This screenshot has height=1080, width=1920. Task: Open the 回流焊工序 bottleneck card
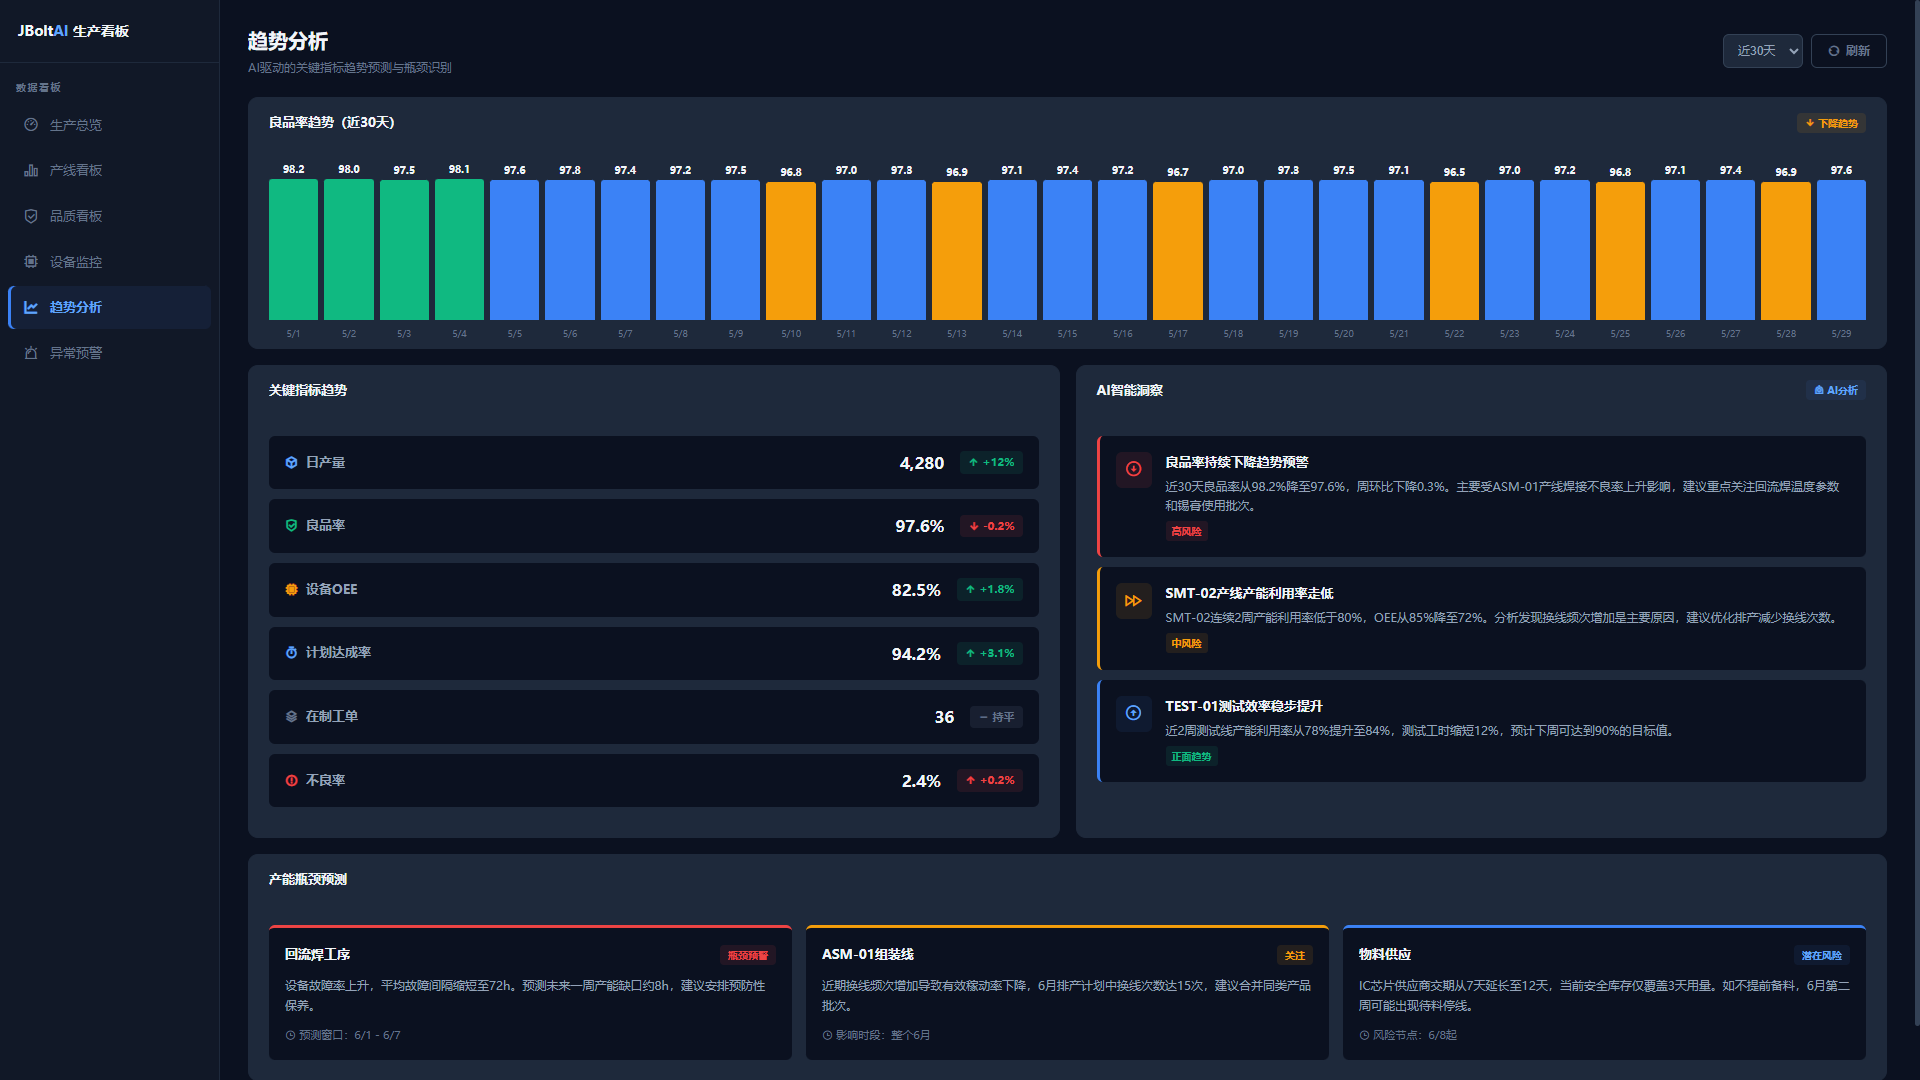(x=530, y=992)
